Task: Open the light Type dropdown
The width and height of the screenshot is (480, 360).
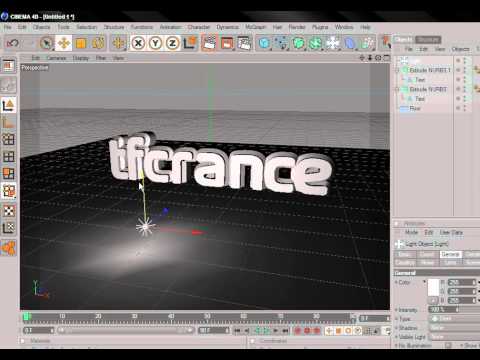Action: tap(454, 319)
